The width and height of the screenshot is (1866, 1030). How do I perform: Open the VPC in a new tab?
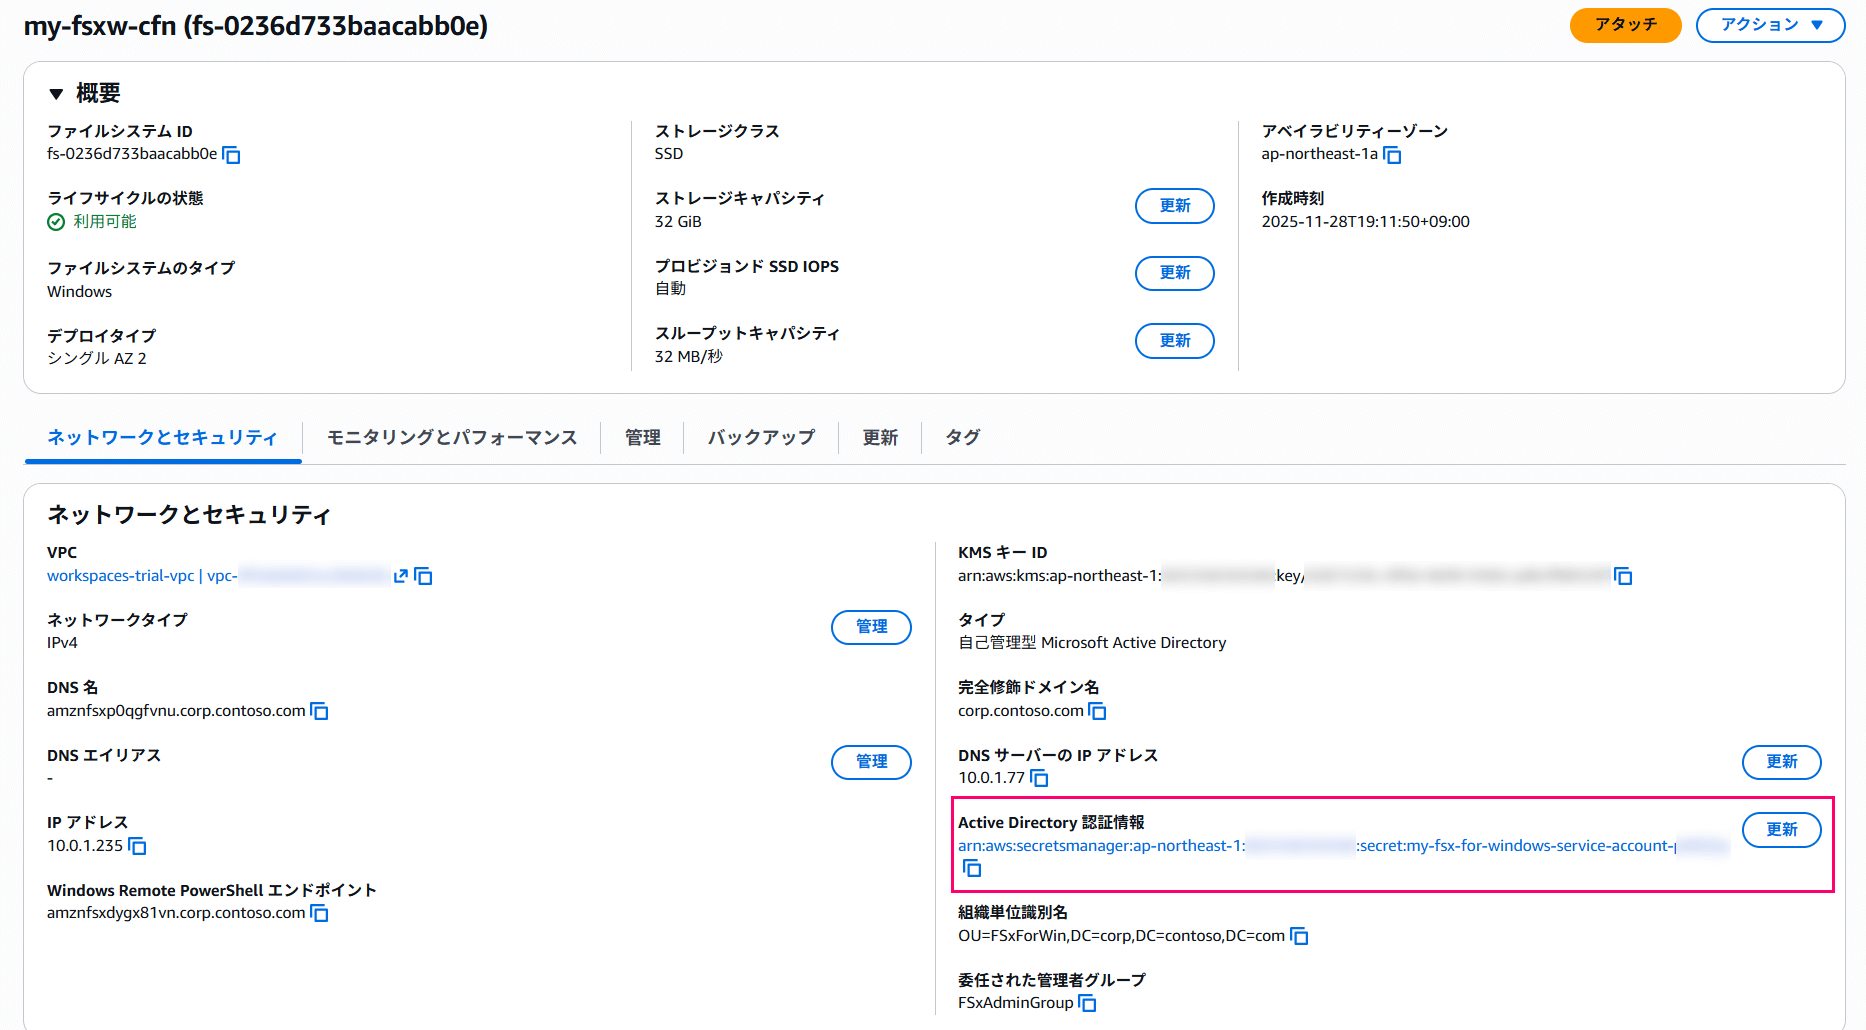[x=400, y=576]
